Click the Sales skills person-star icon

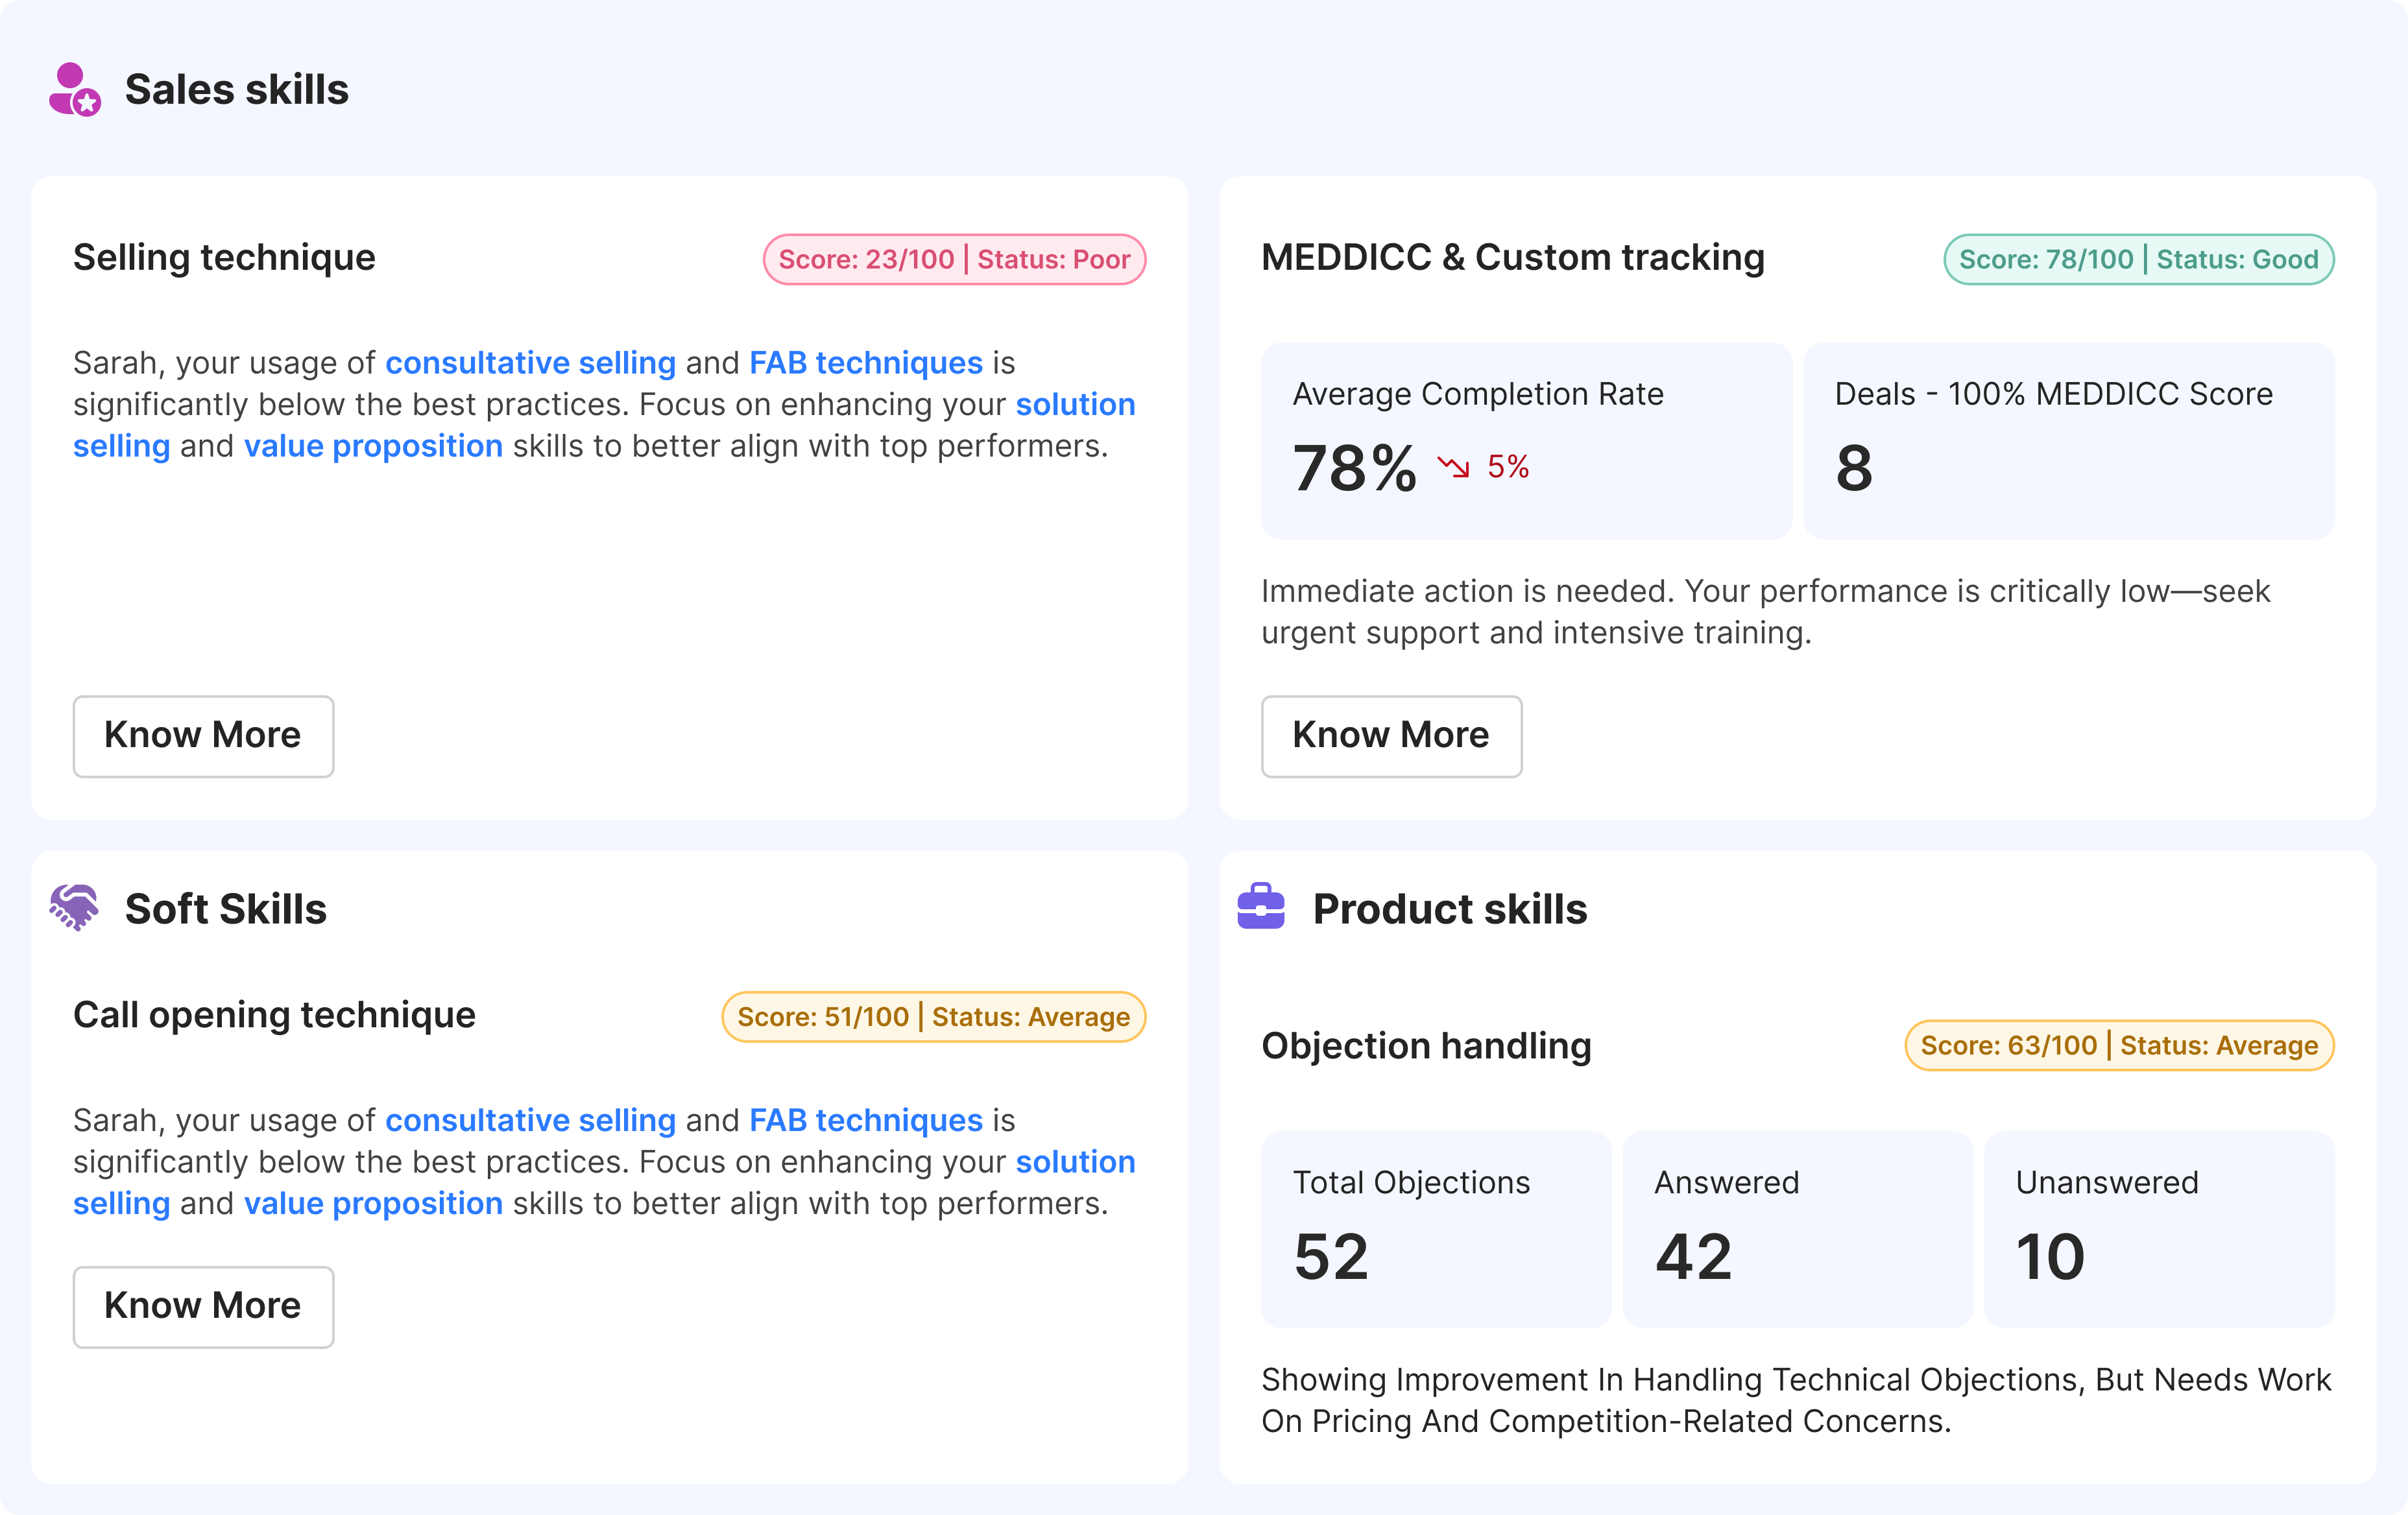pyautogui.click(x=74, y=90)
